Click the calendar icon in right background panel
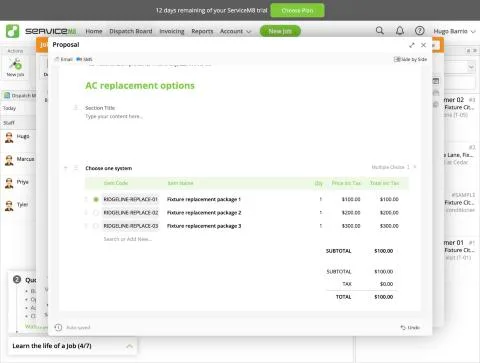Image resolution: width=480 pixels, height=363 pixels. 436,81
